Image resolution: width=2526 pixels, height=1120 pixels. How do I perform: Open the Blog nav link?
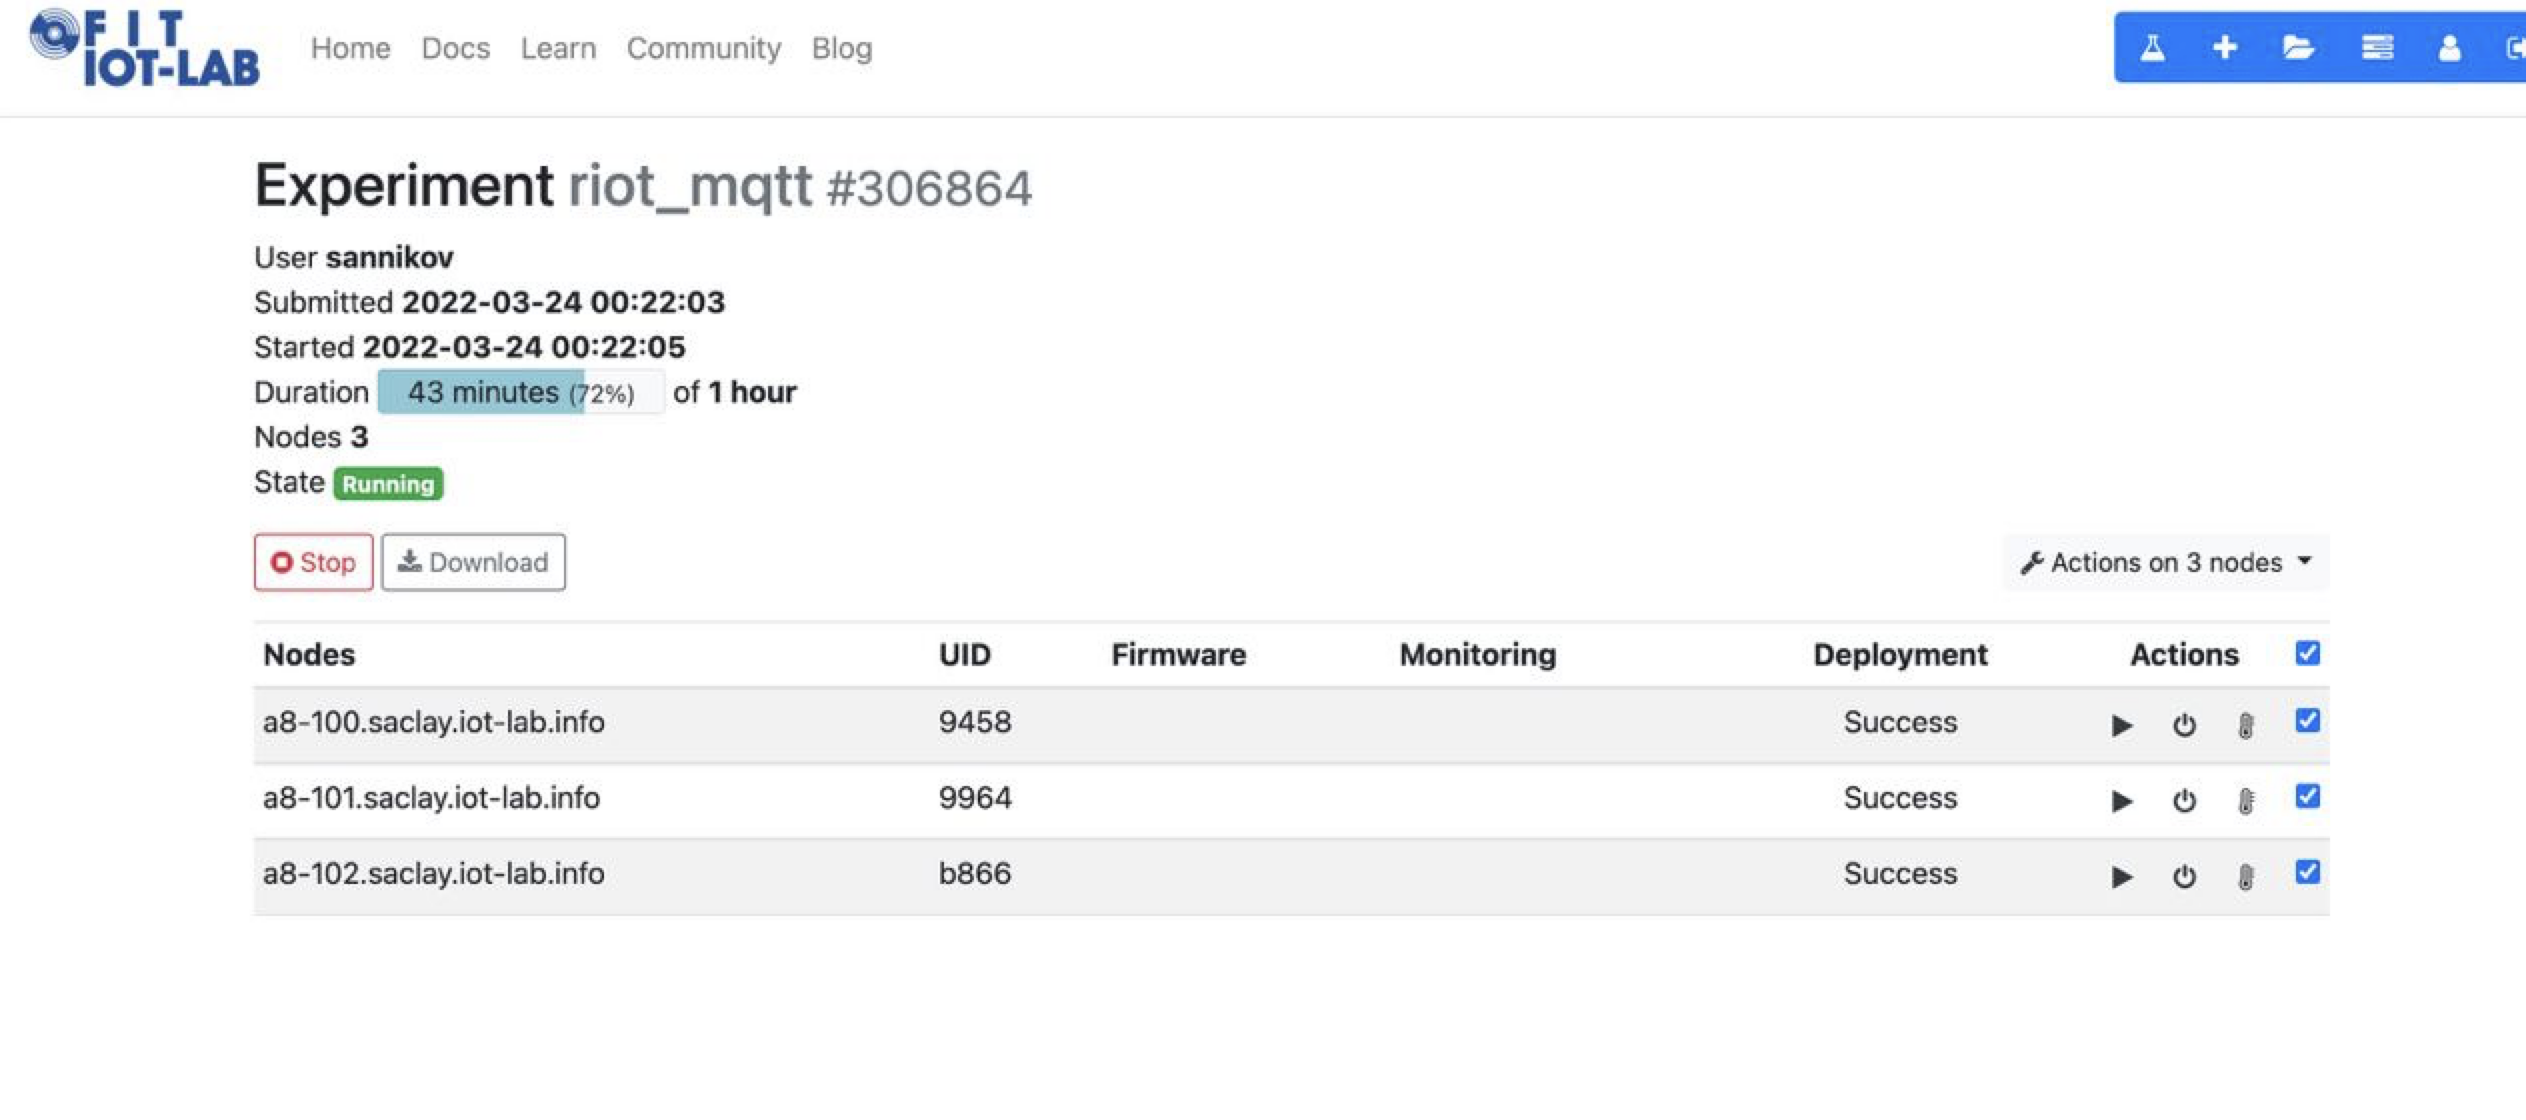pyautogui.click(x=842, y=48)
